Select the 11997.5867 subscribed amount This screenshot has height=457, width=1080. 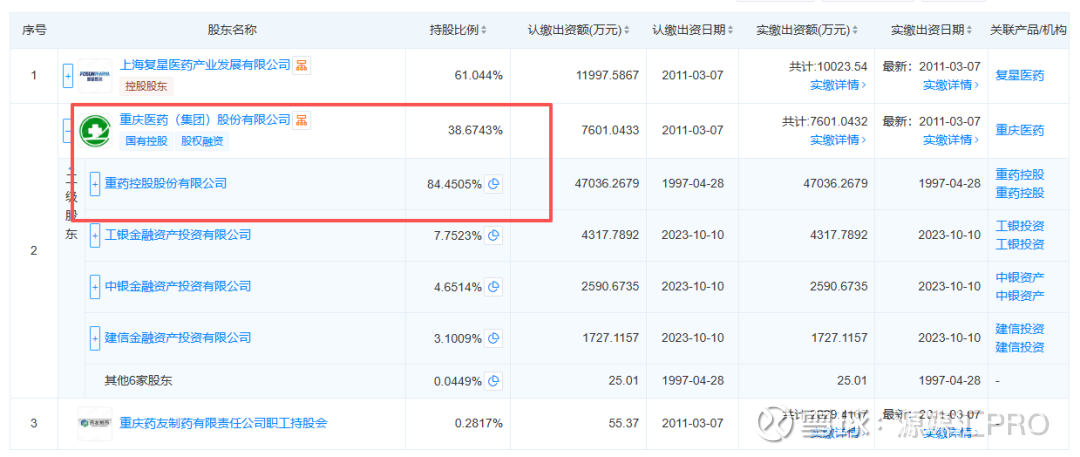pyautogui.click(x=608, y=75)
